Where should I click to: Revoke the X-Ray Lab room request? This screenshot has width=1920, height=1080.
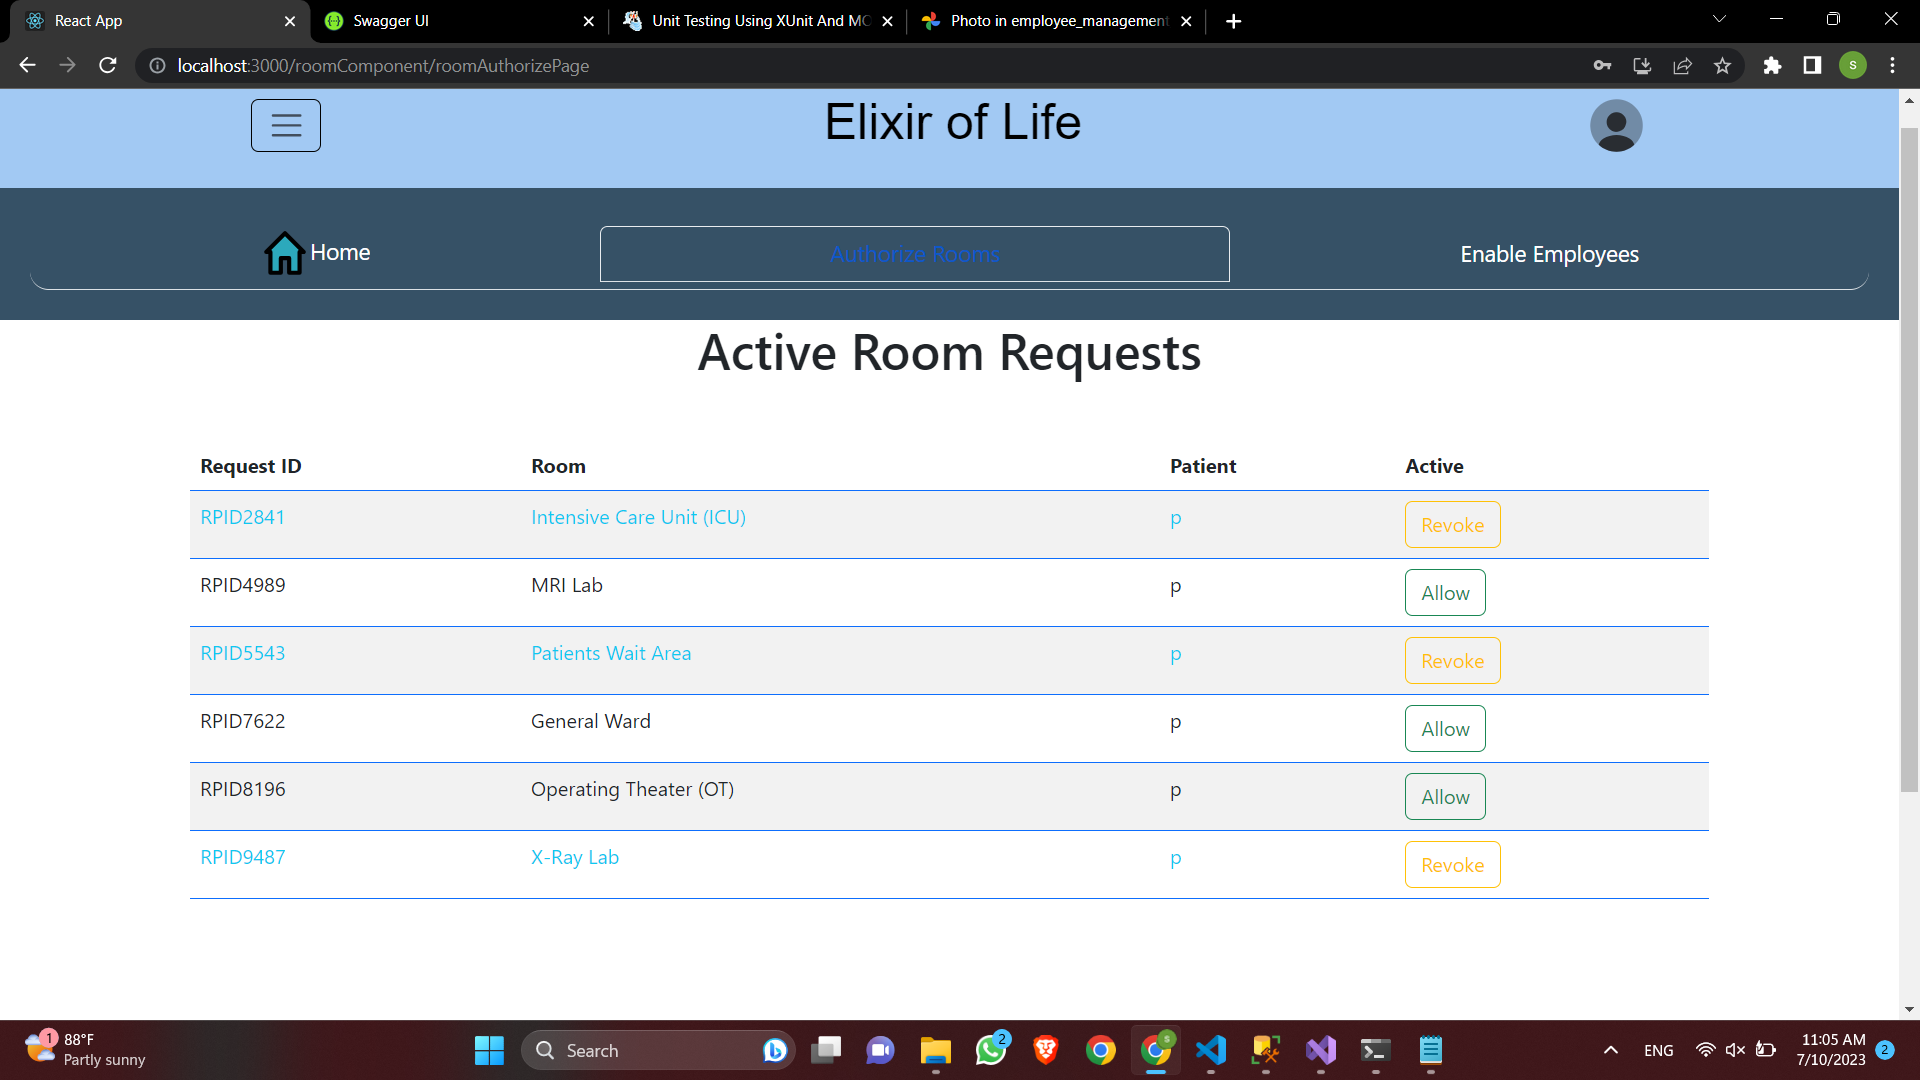coord(1452,864)
